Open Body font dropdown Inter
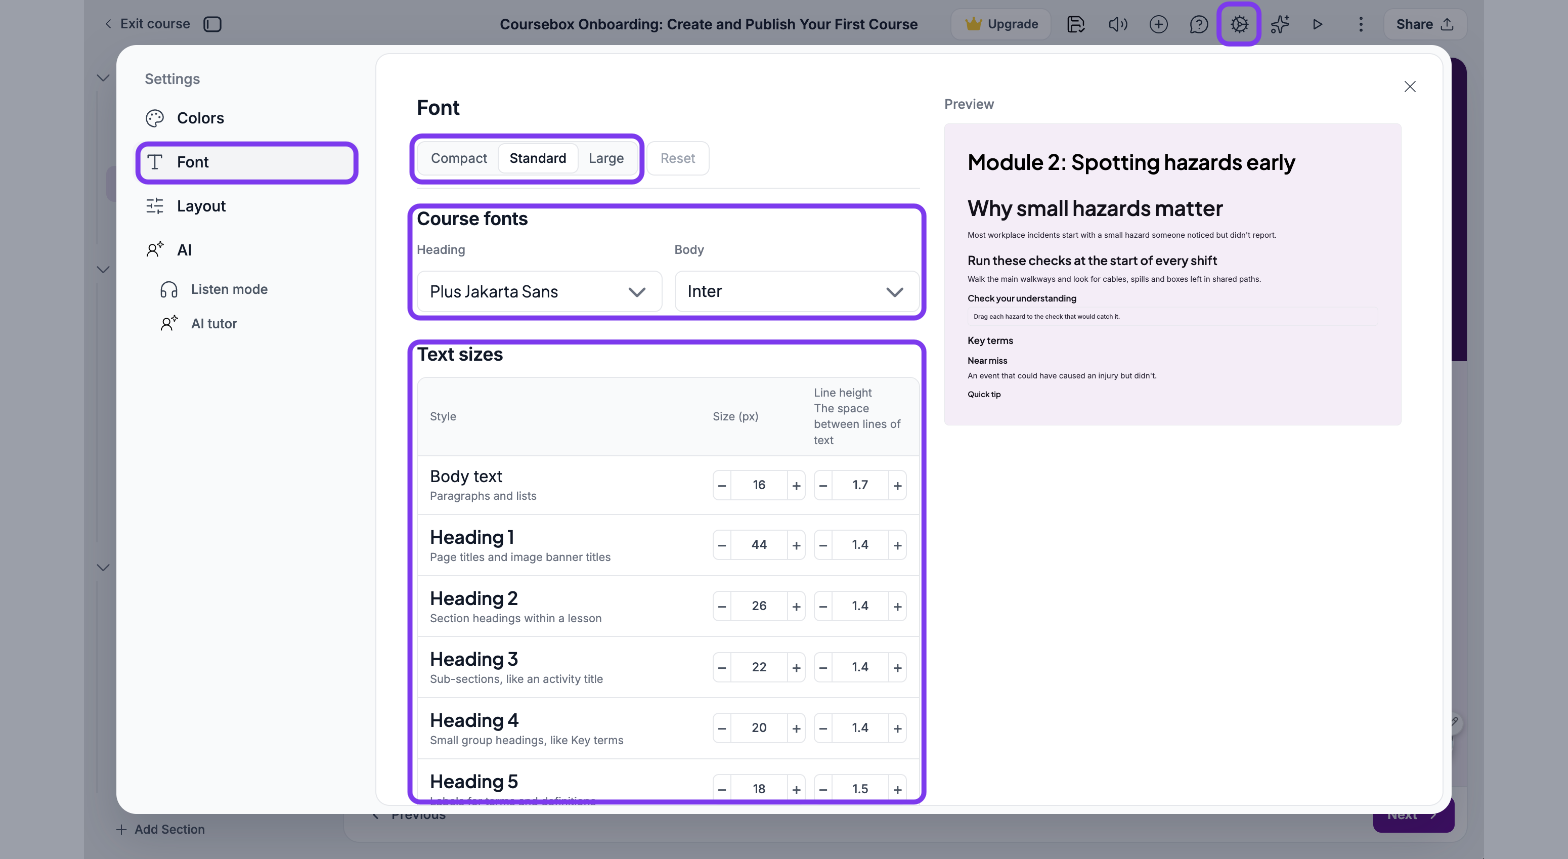The height and width of the screenshot is (859, 1568). [x=796, y=292]
